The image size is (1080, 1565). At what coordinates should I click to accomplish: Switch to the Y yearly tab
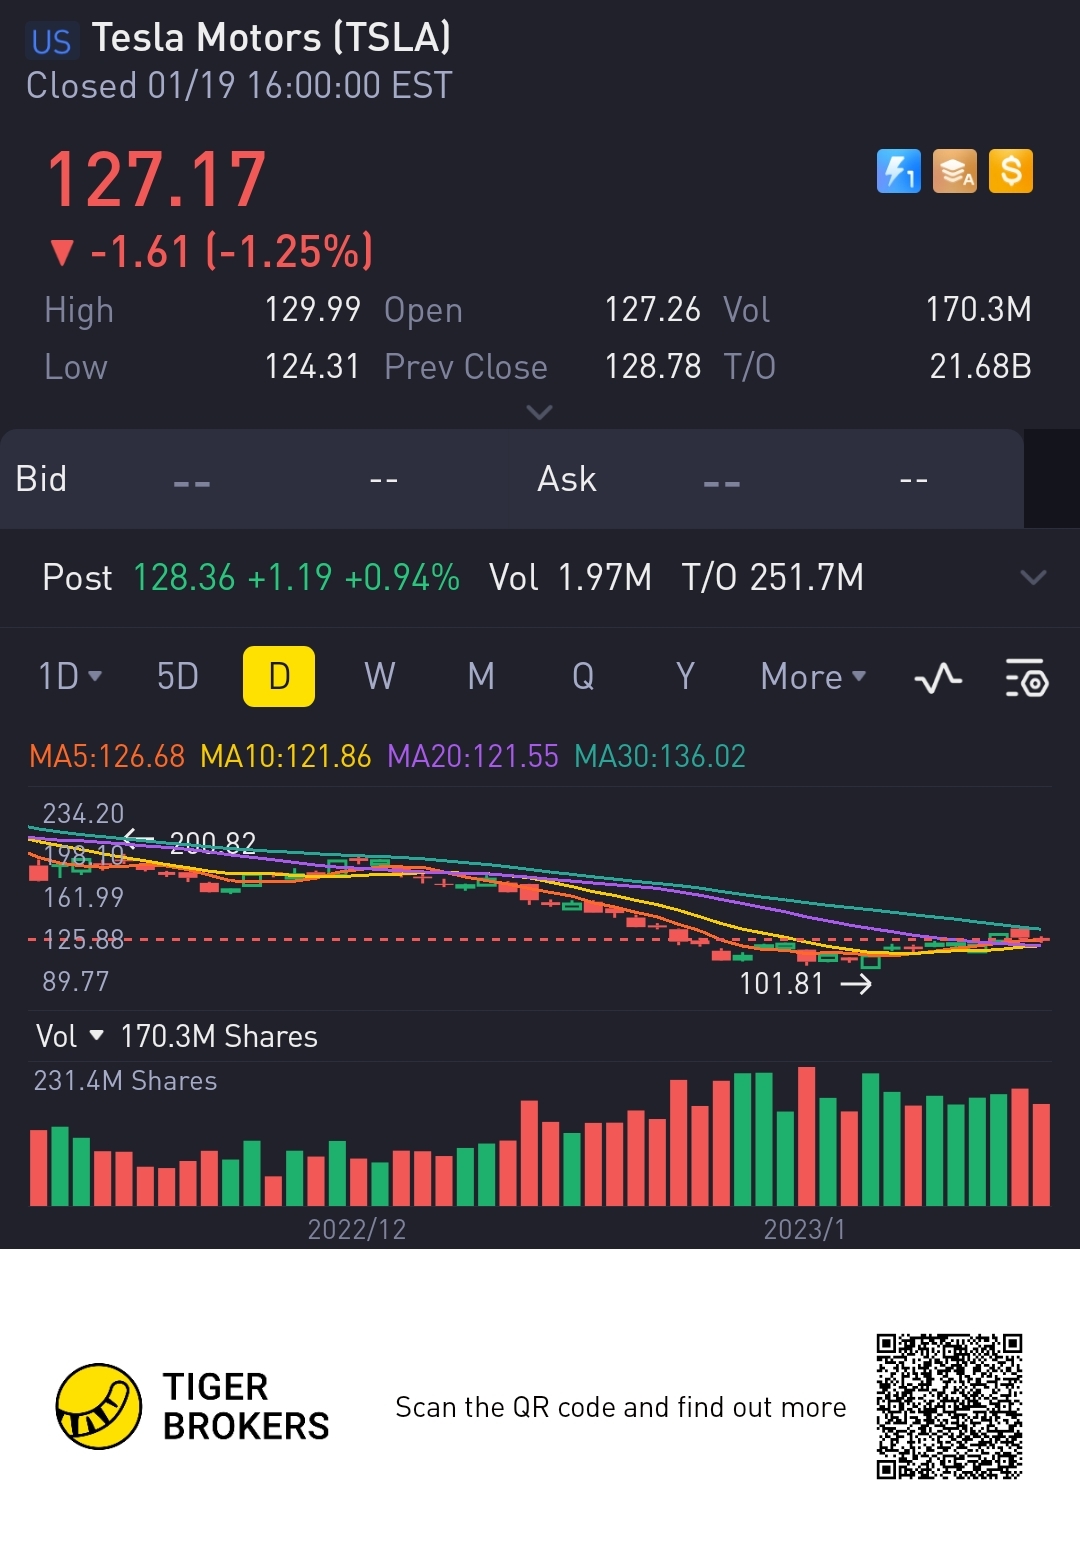pos(685,677)
